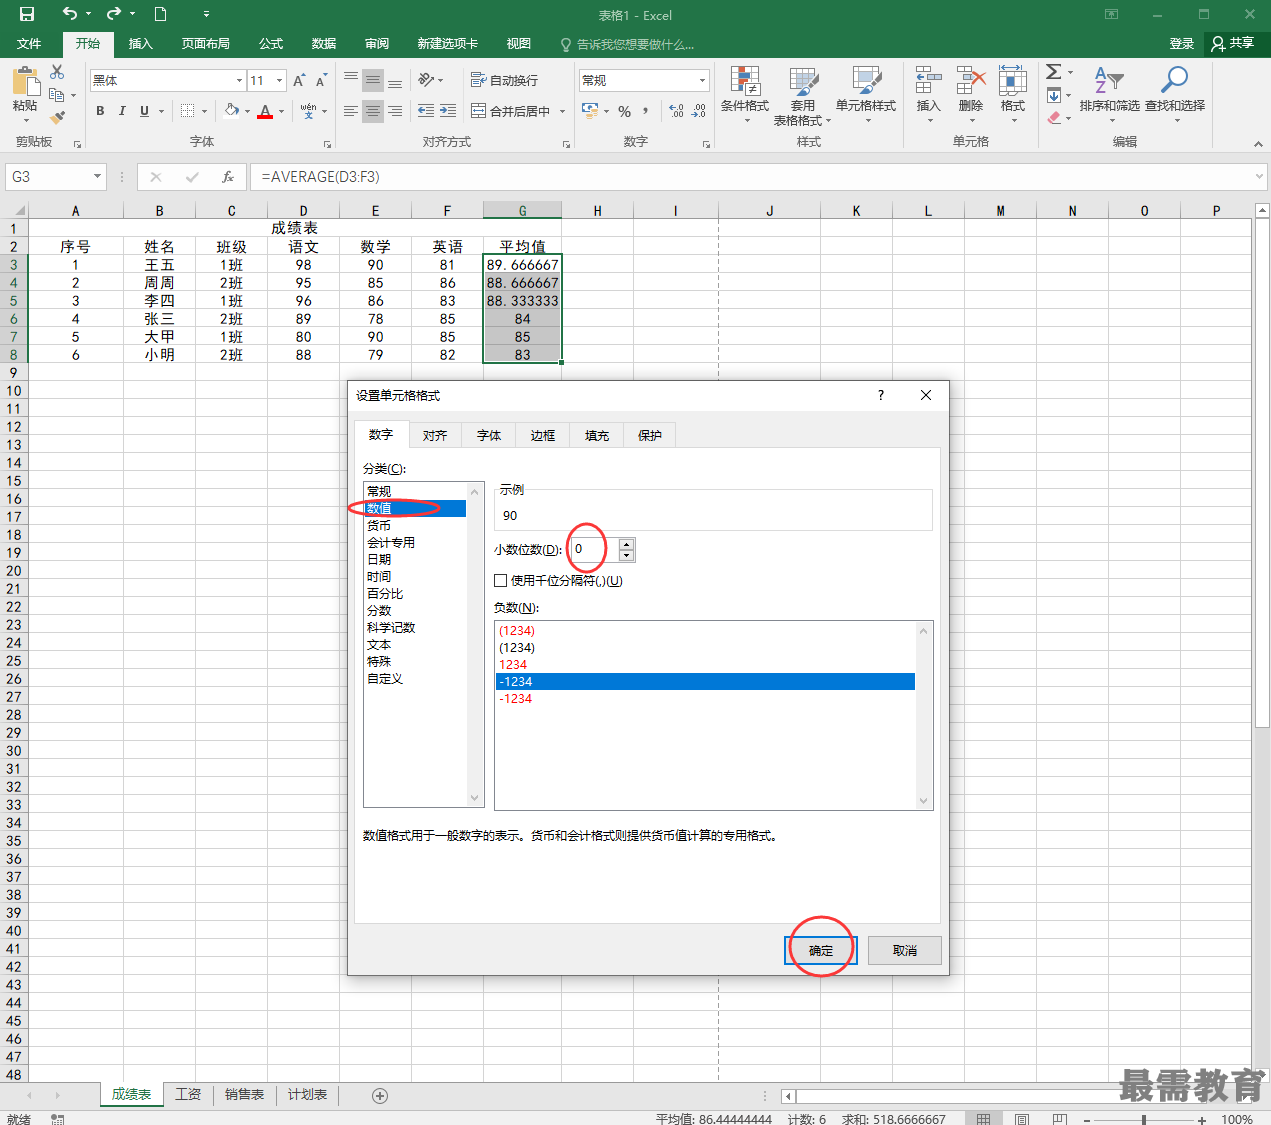
Task: Expand the formula bar chevron
Action: [x=1259, y=177]
